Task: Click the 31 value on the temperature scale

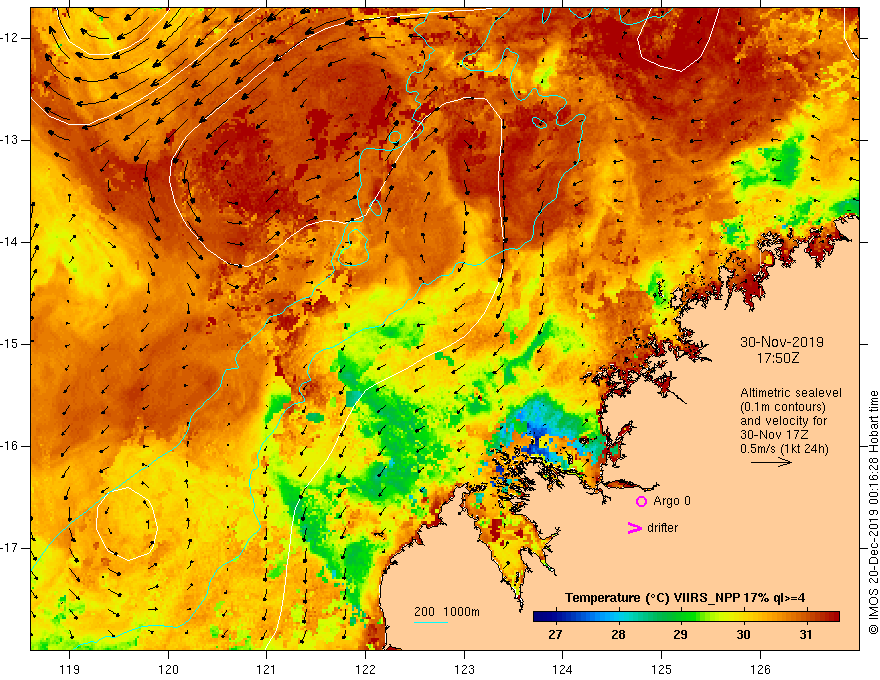Action: click(x=806, y=635)
